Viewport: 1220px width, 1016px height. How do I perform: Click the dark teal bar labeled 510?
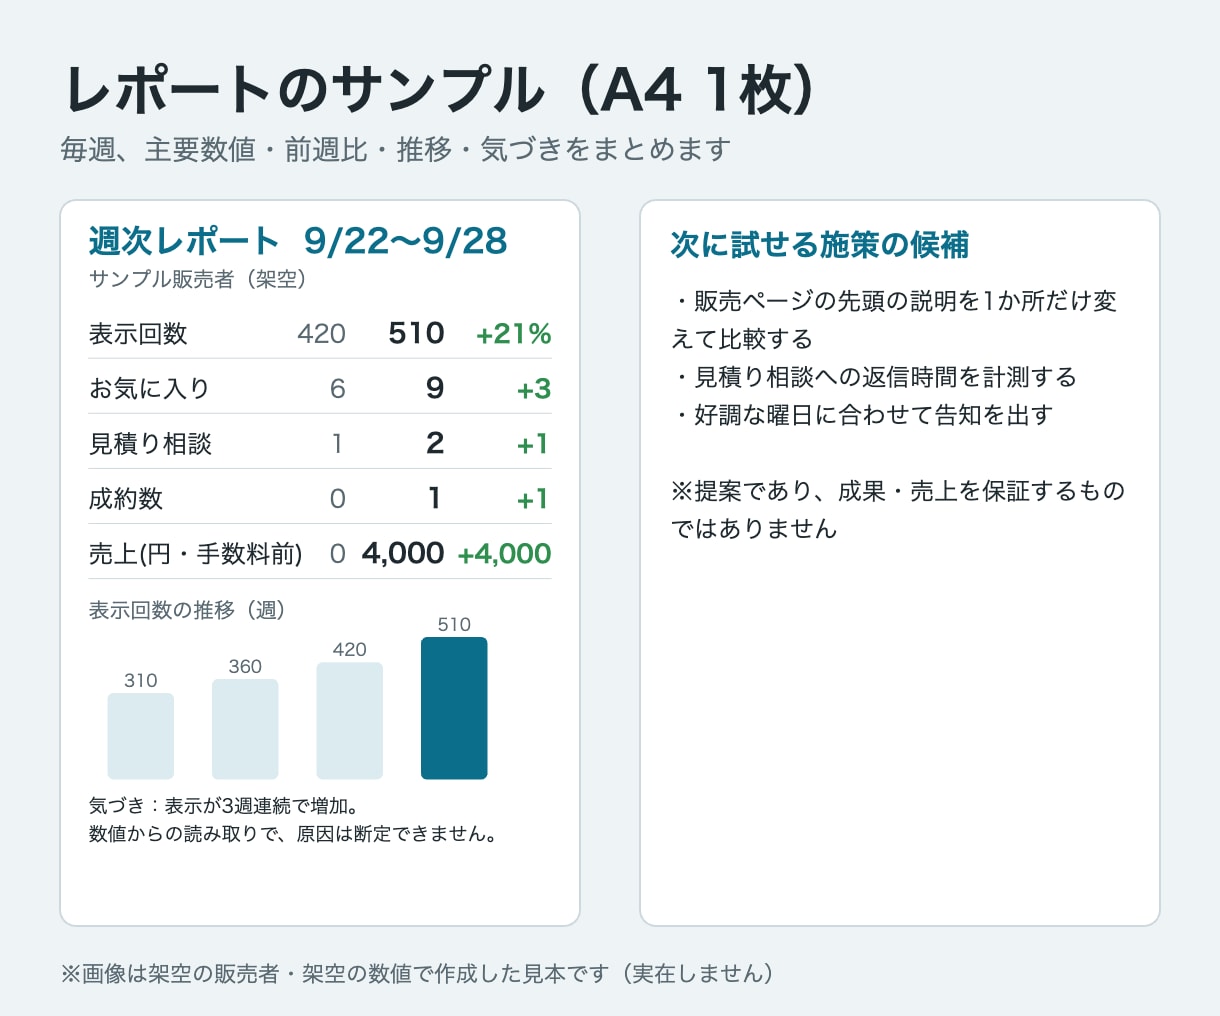click(x=454, y=708)
